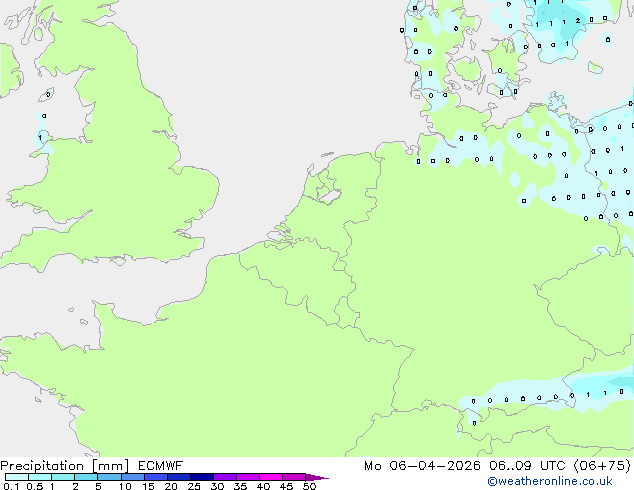Click the 35–40 mm legend color swatch

248,477
